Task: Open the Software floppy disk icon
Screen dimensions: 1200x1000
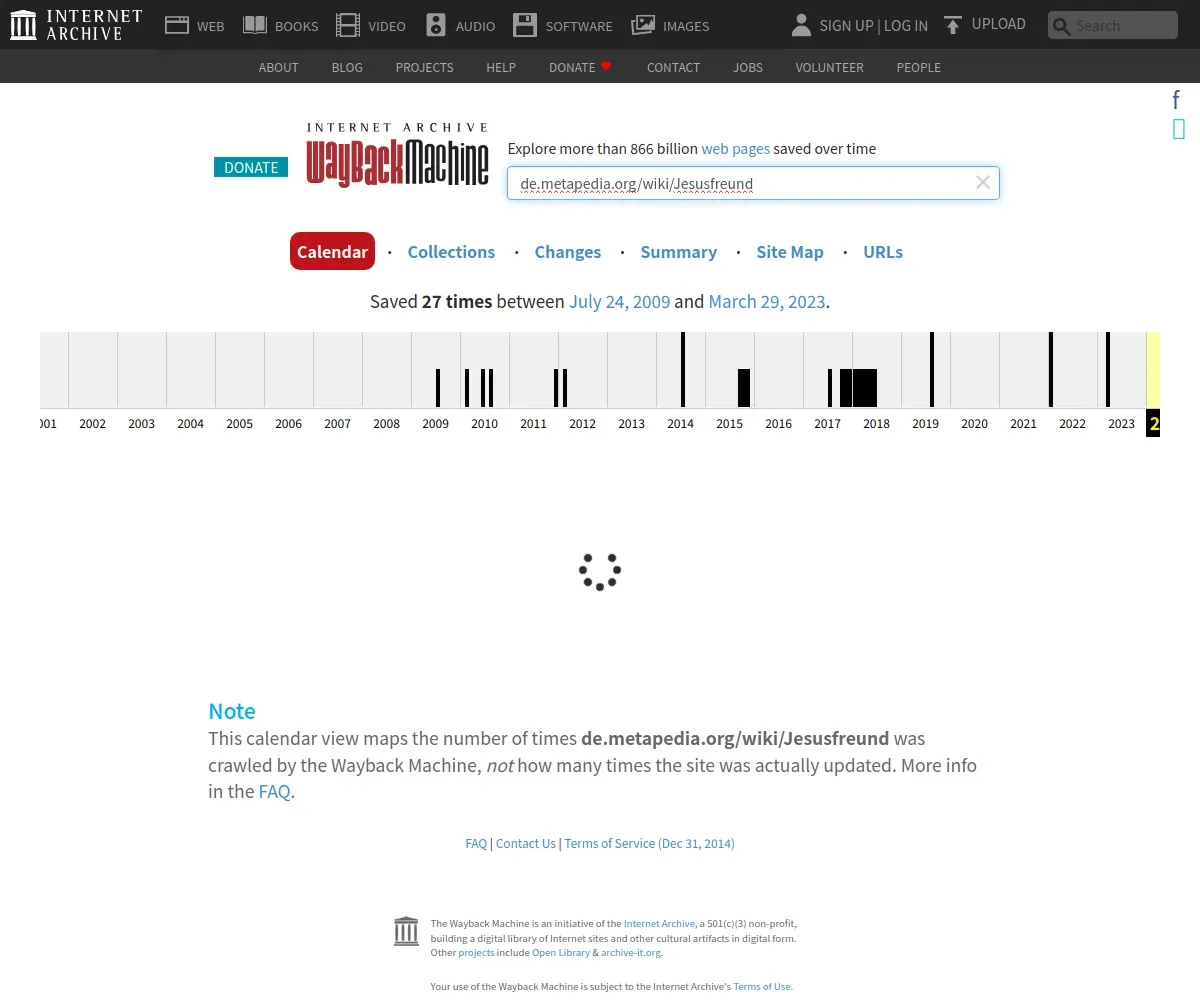Action: pos(525,25)
